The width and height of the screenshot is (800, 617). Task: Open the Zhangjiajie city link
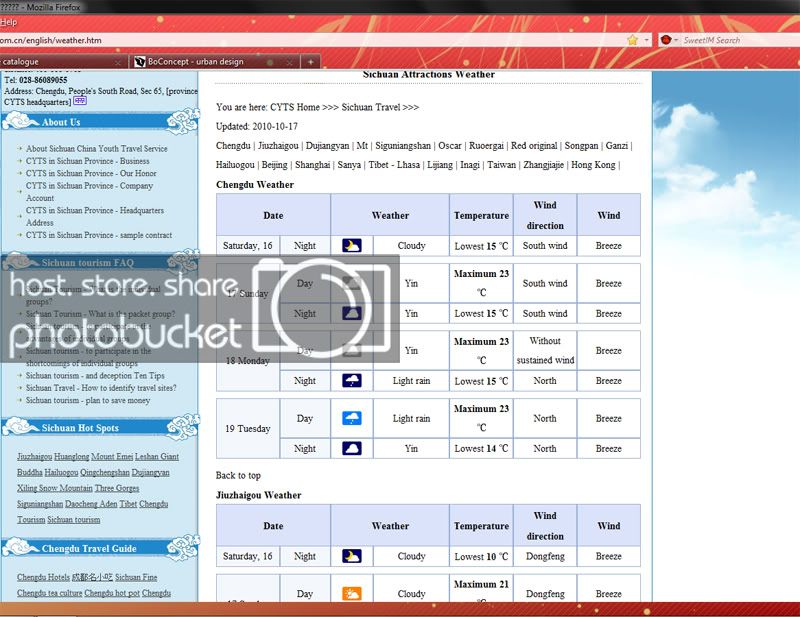click(543, 165)
